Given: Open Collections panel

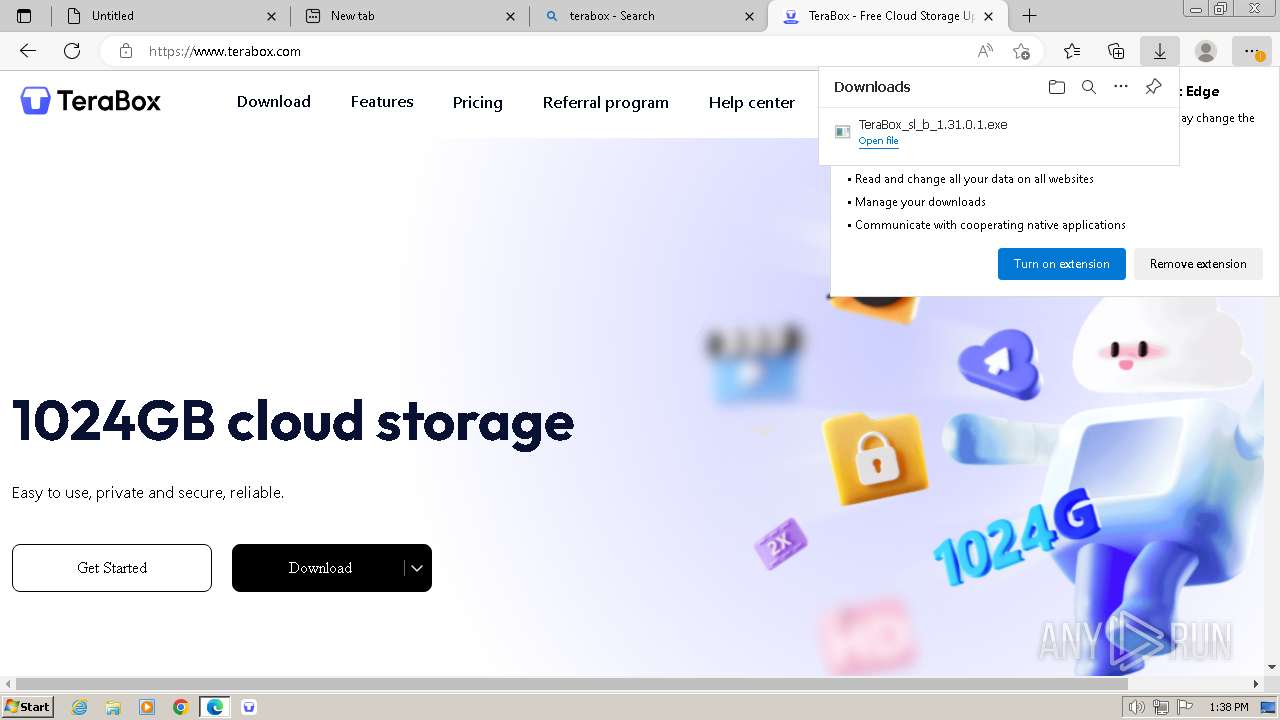Looking at the screenshot, I should pos(1116,51).
